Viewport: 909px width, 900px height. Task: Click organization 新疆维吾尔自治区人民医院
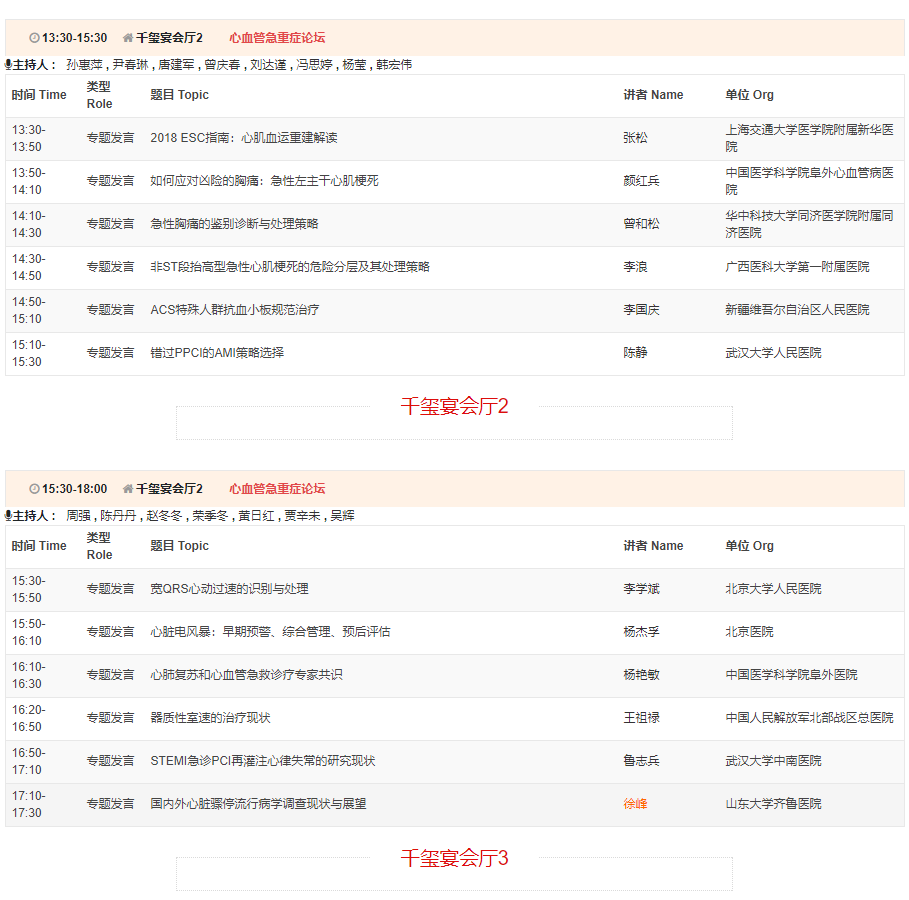(797, 310)
